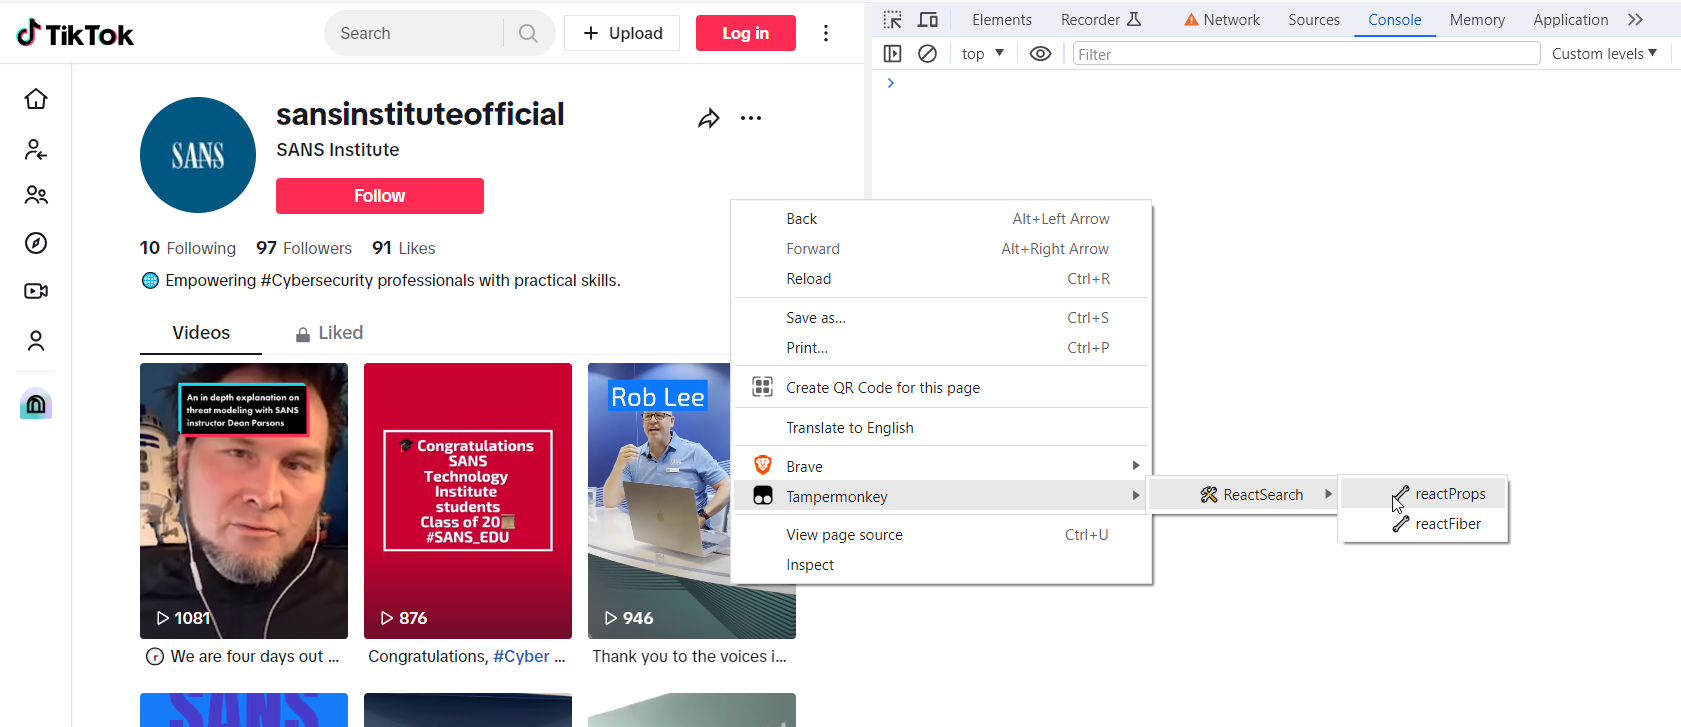Click the console prompt chevron
This screenshot has height=727, width=1681.
[x=890, y=83]
